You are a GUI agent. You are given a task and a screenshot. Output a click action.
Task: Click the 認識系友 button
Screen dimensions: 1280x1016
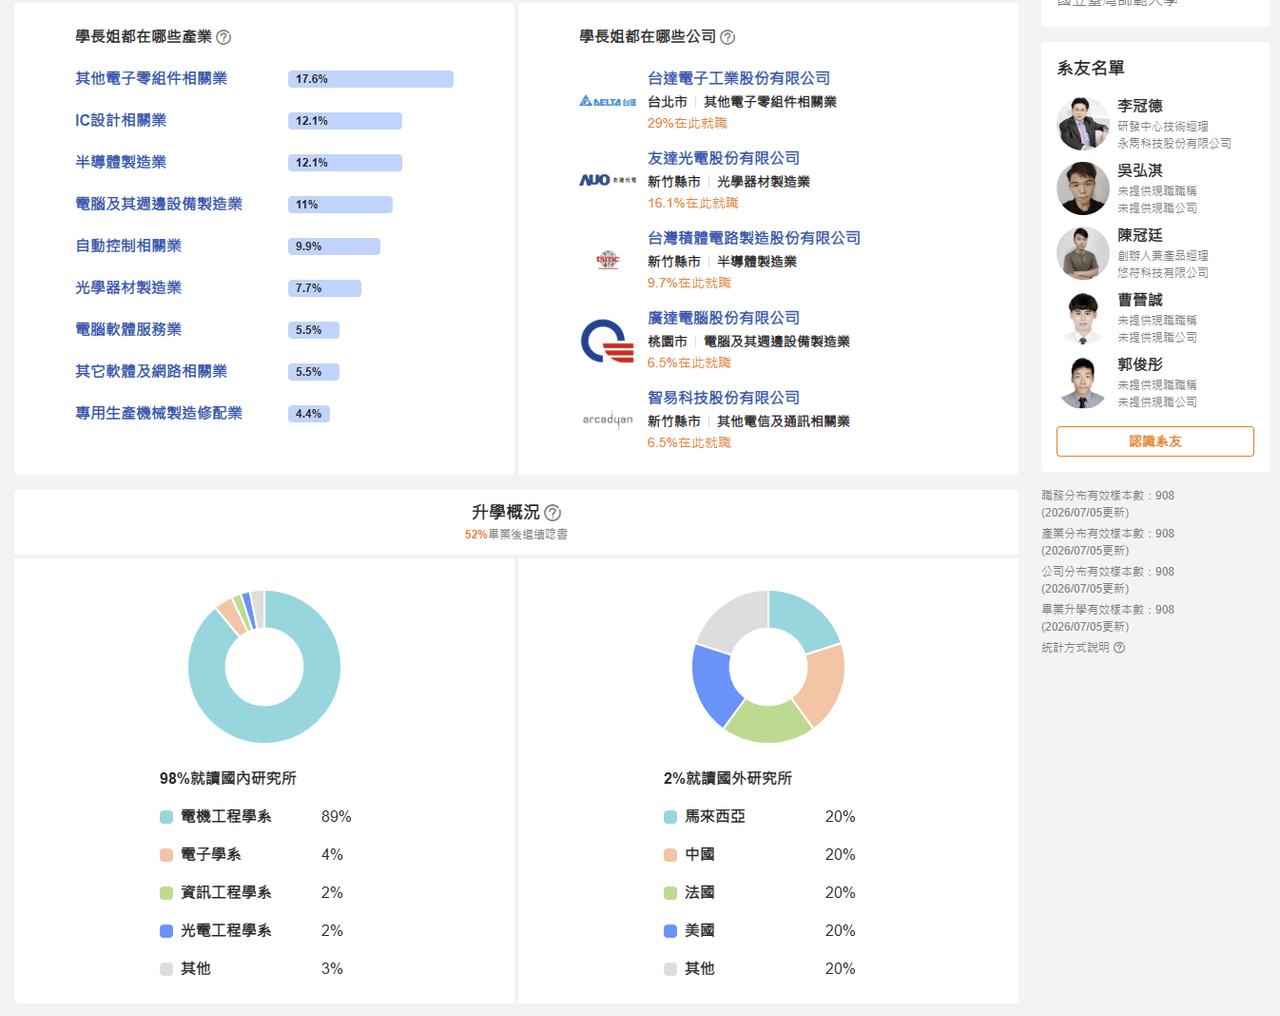coord(1155,441)
